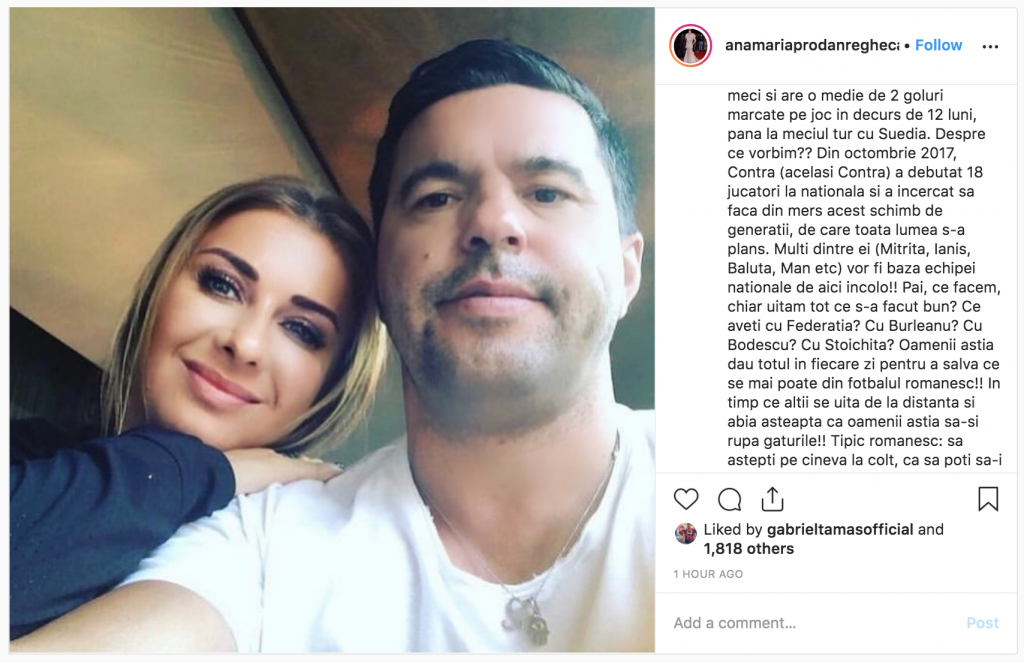Open the post via the 1 HOUR AGO timestamp
This screenshot has height=663, width=1024.
[x=708, y=574]
